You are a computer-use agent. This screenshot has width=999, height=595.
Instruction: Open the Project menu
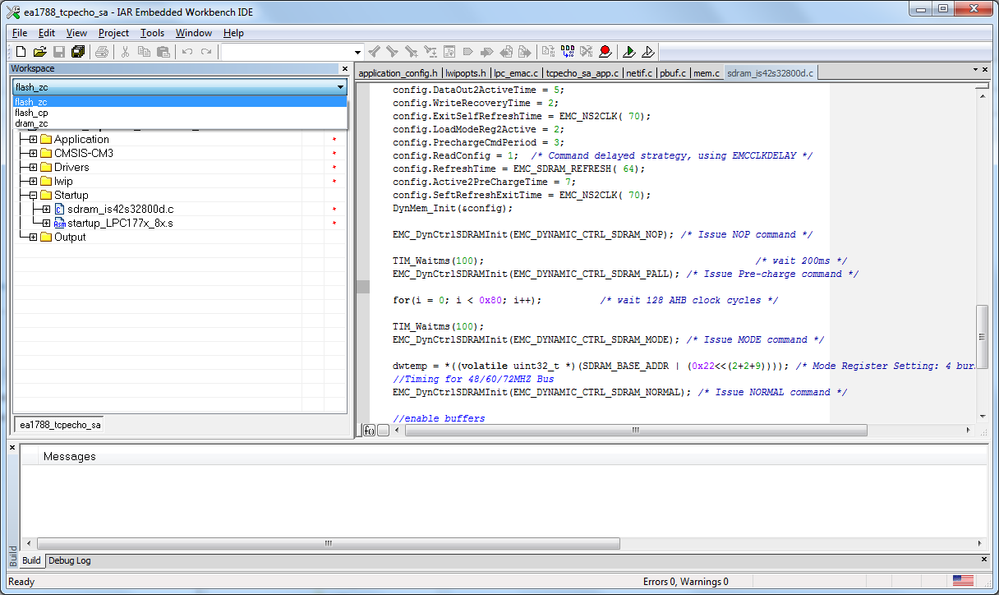(x=113, y=33)
